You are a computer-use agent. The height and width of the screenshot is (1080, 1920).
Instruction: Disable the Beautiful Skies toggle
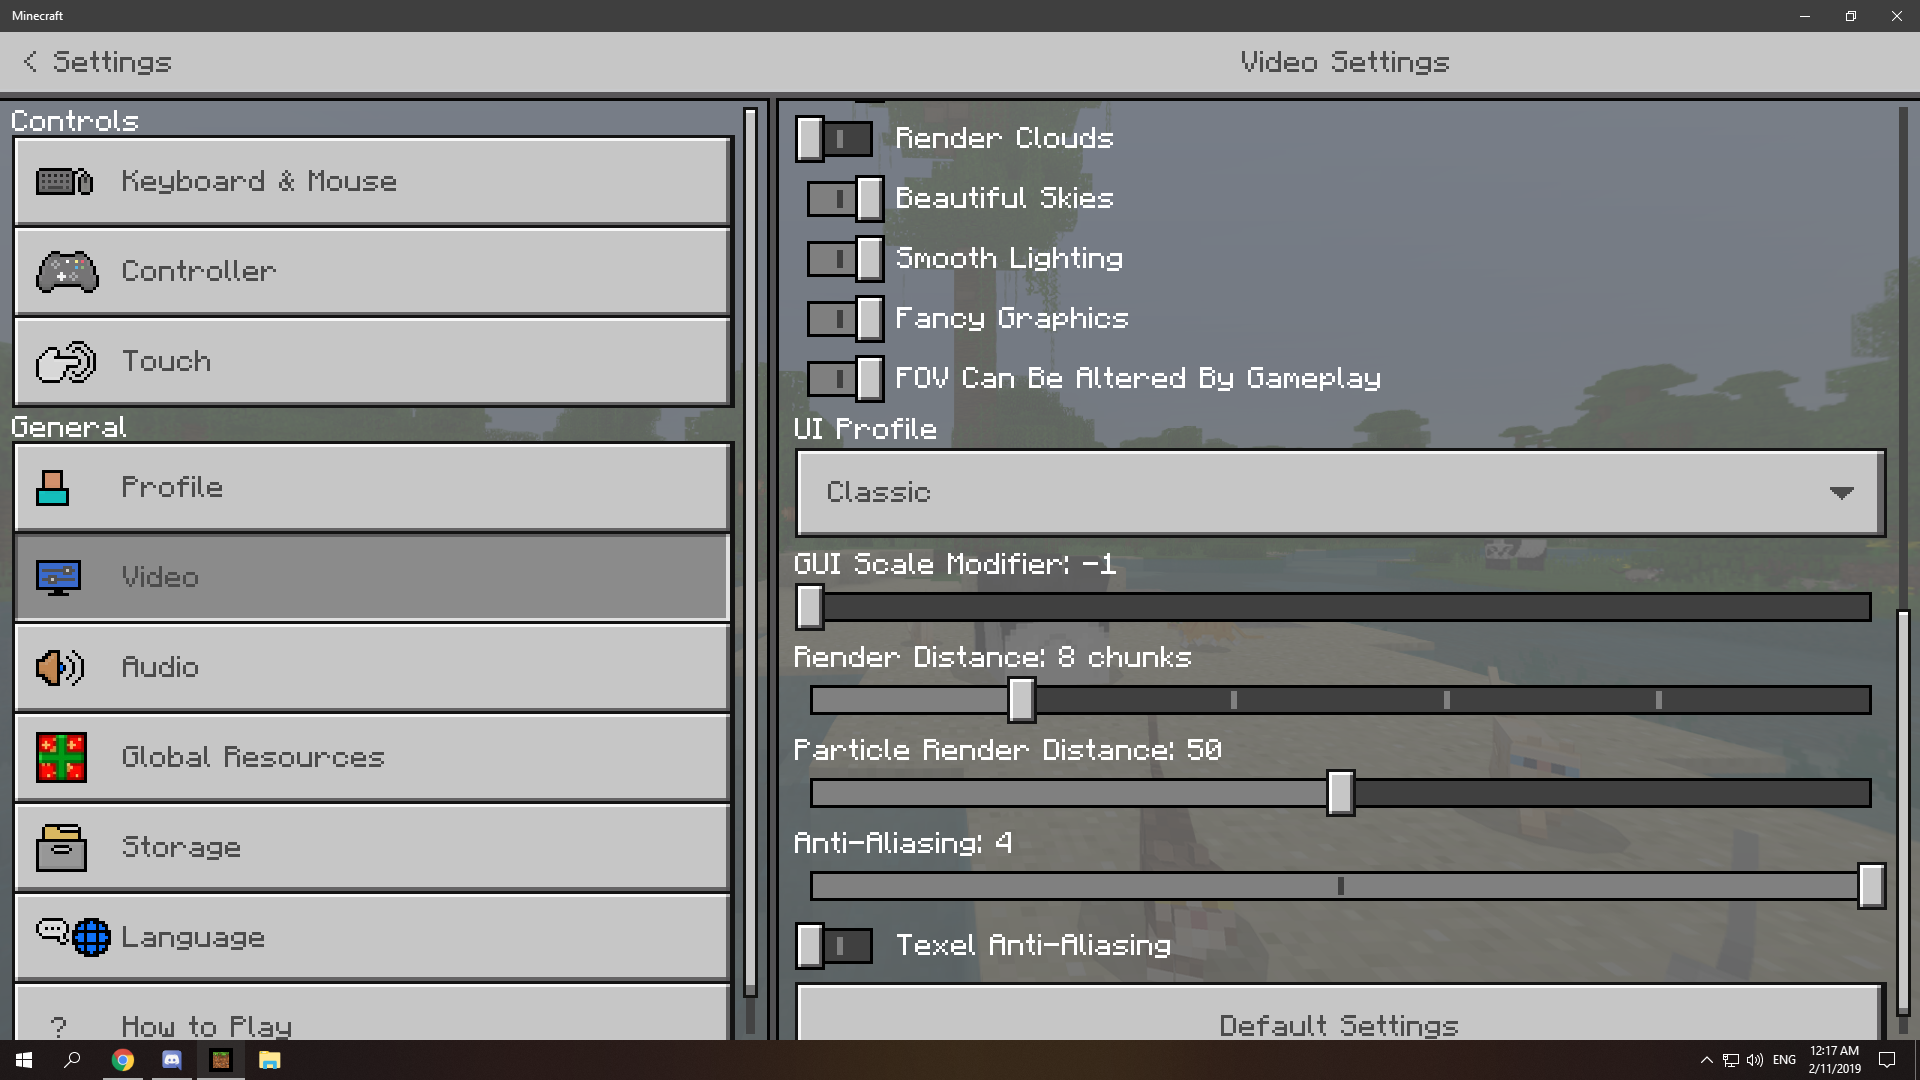[845, 199]
